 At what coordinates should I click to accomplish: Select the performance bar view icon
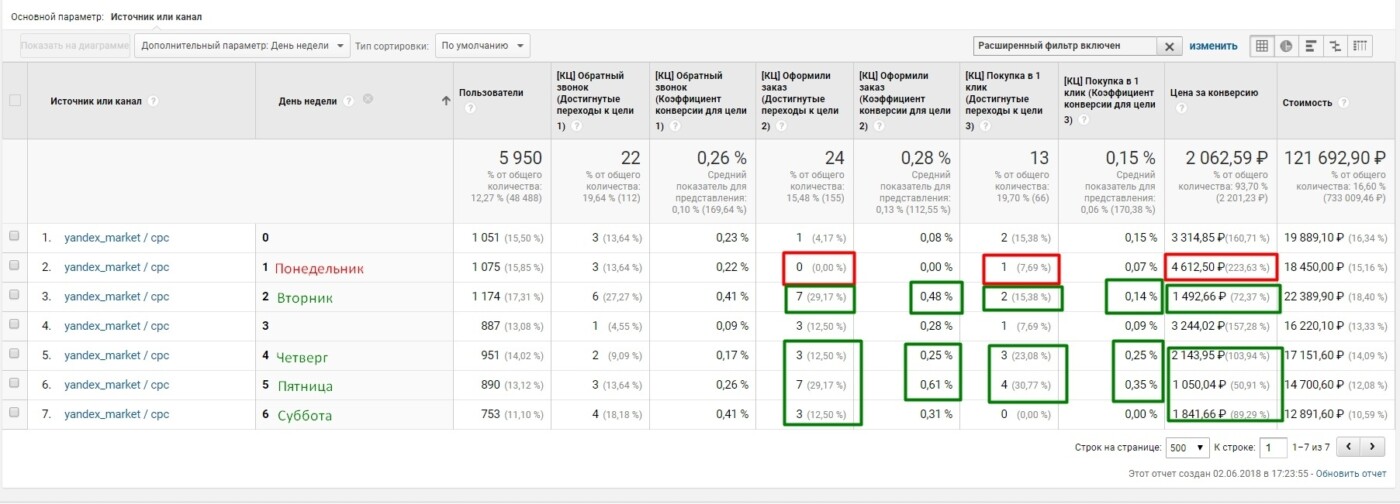point(1310,46)
